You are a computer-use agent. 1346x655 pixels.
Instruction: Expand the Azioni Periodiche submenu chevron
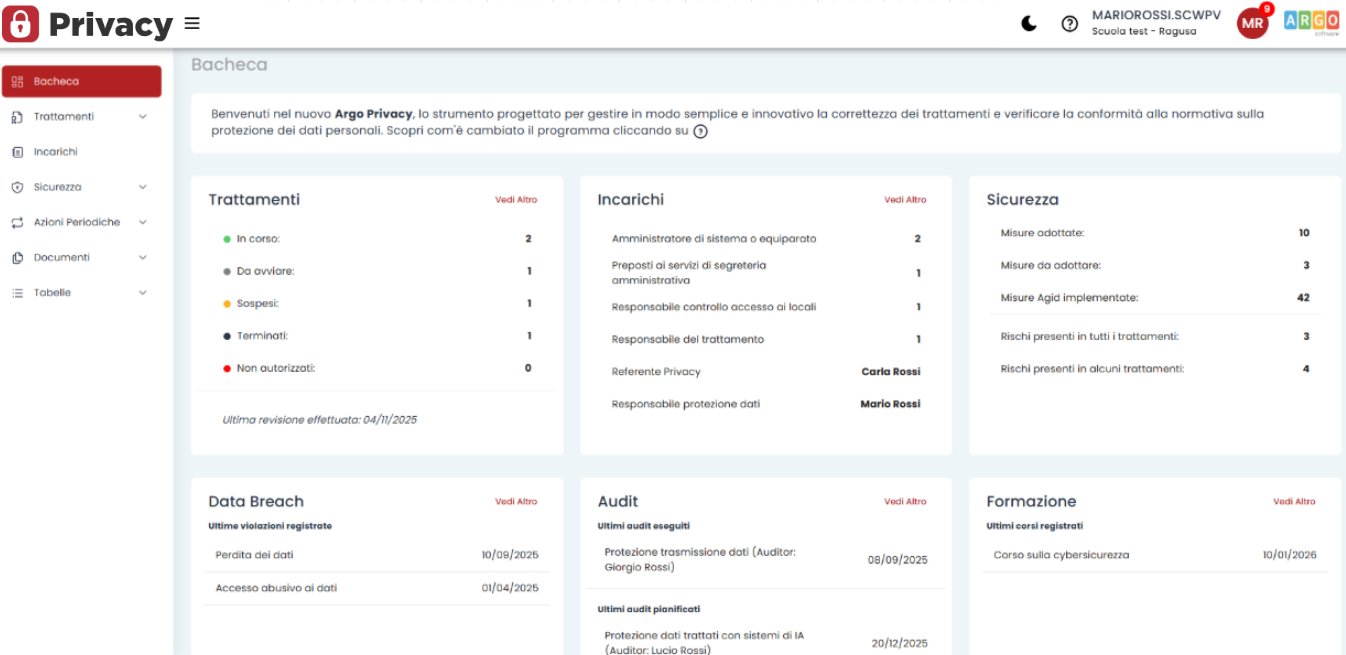142,222
